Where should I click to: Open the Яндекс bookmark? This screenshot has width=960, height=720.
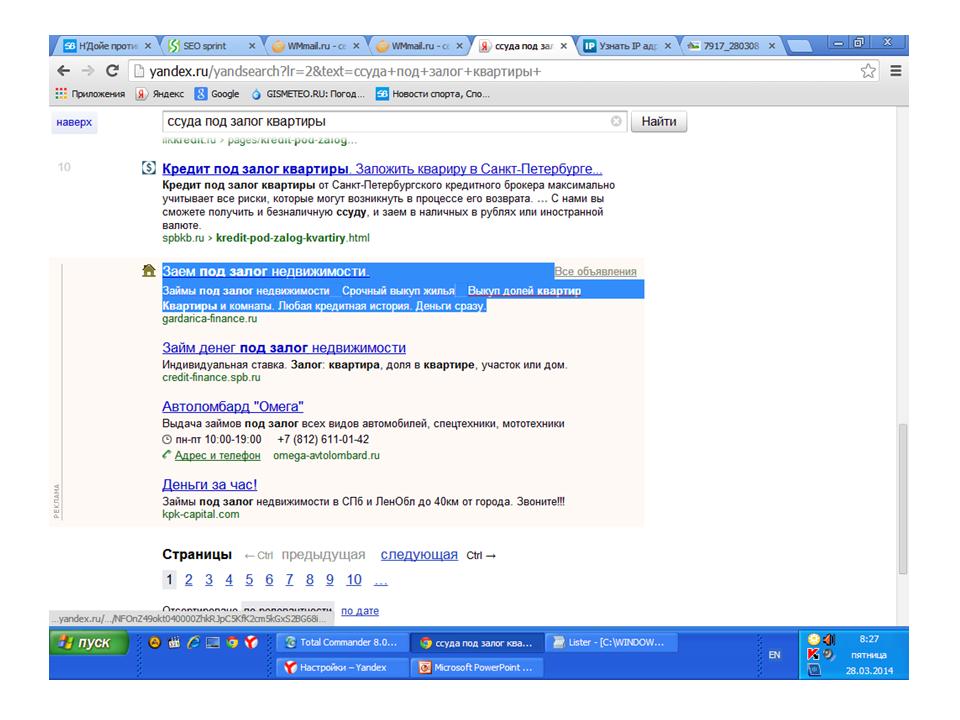[160, 94]
